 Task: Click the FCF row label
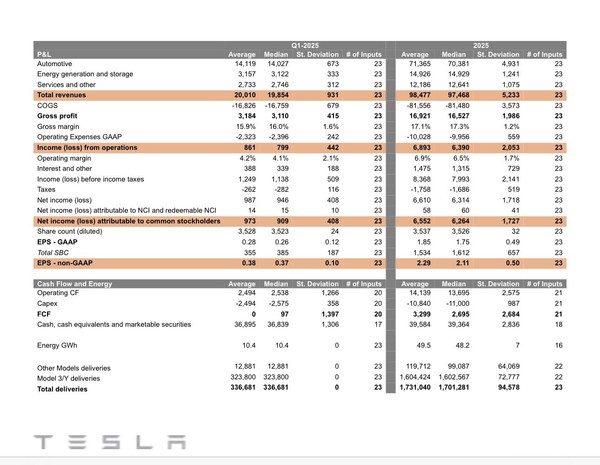[x=43, y=315]
